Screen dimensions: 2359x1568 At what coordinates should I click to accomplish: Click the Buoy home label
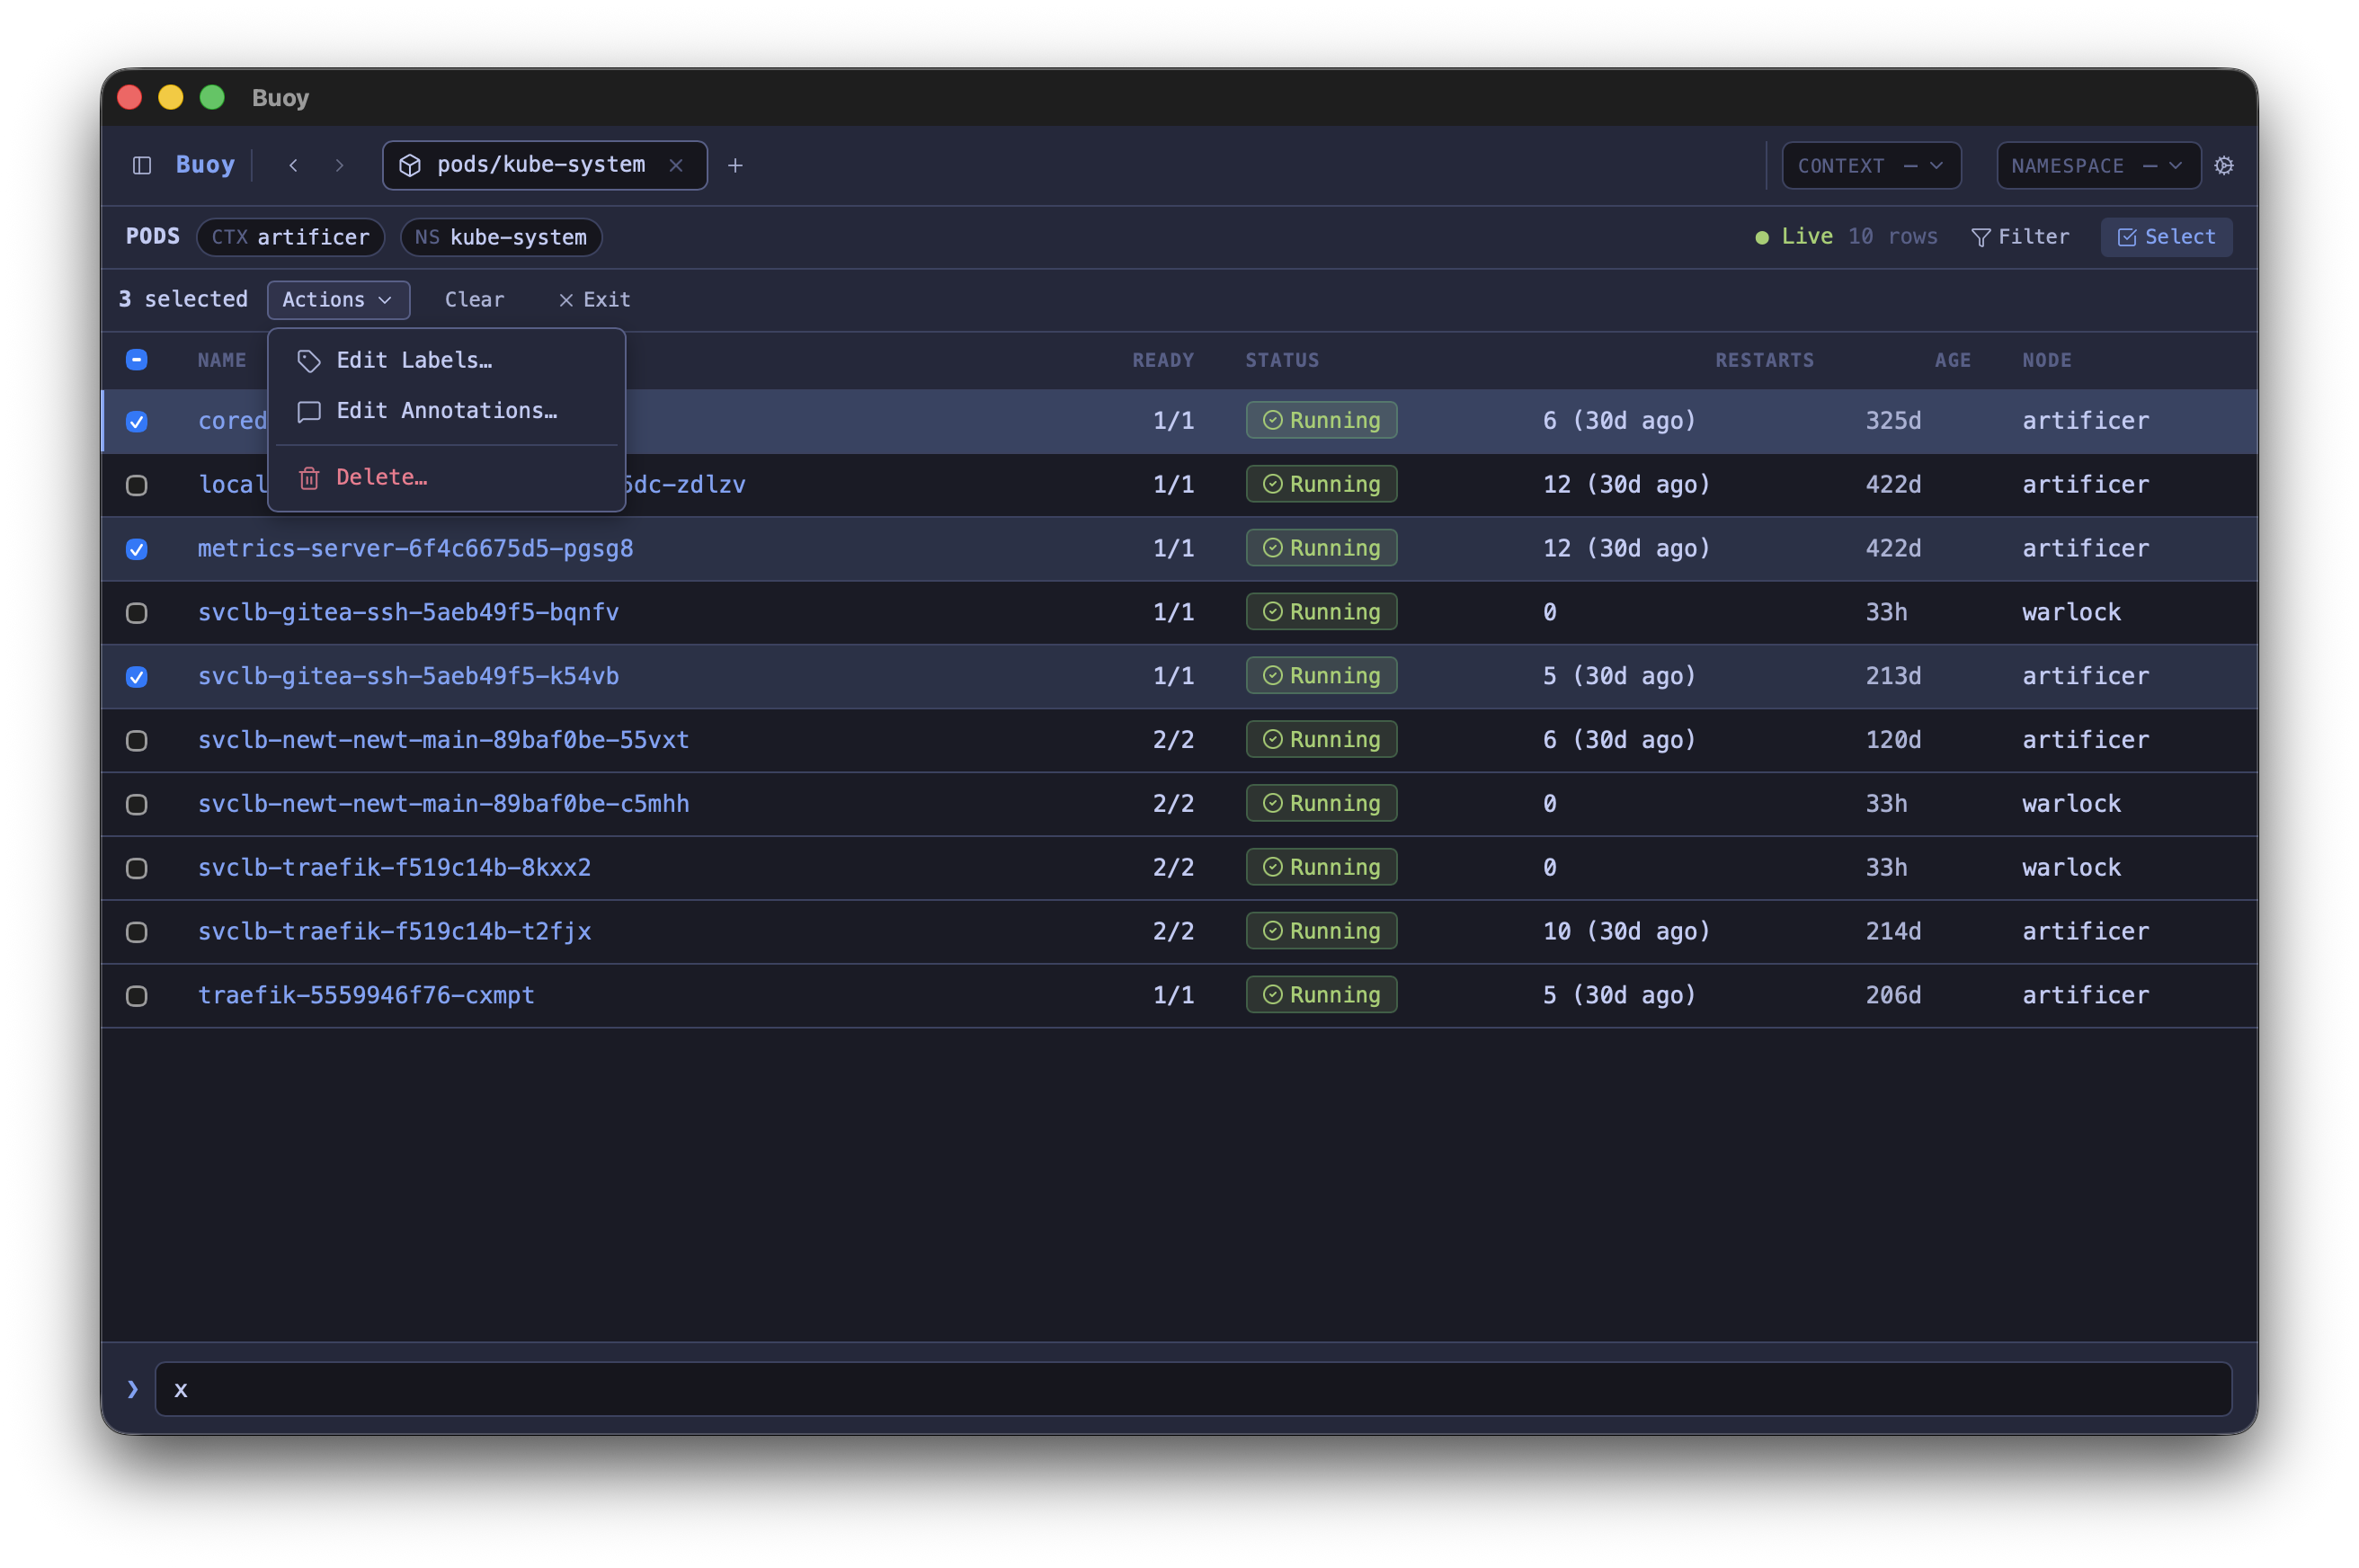tap(205, 165)
